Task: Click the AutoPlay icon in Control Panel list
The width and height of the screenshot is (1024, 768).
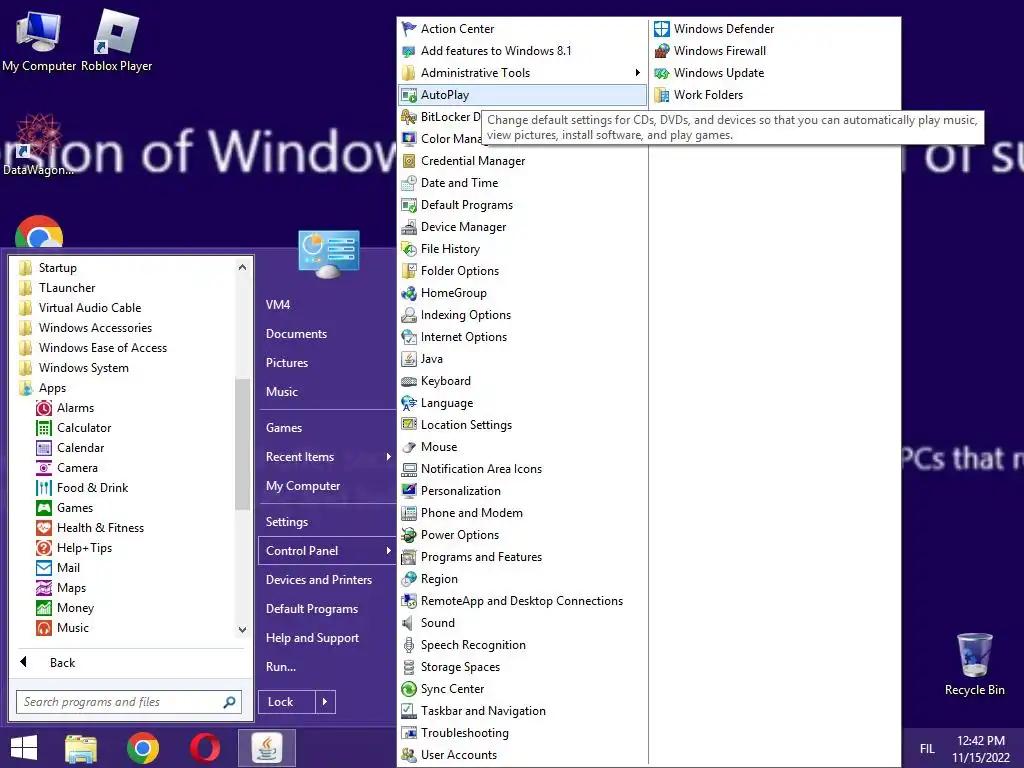Action: [x=409, y=95]
